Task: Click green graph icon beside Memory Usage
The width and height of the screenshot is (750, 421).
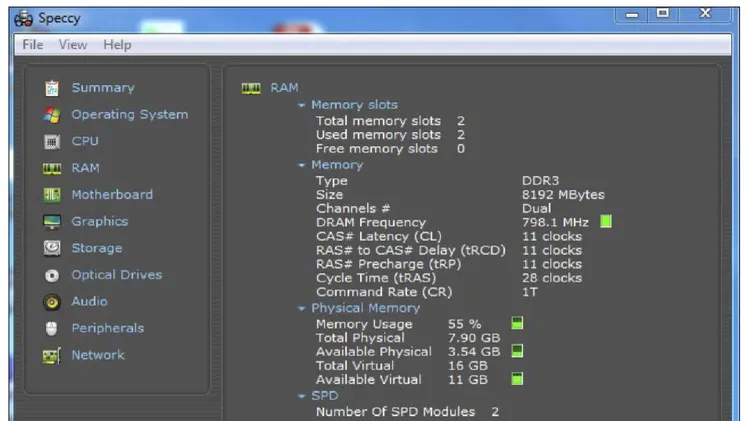Action: [x=517, y=323]
